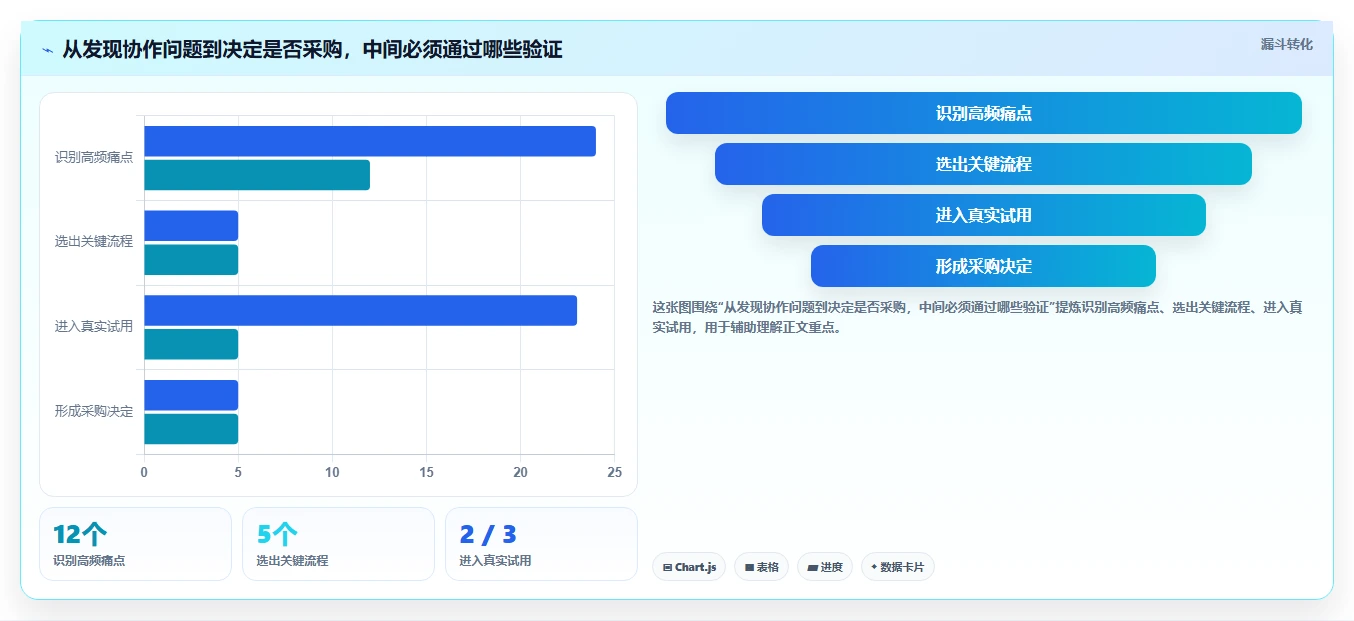Select the 表格 tag chip

[761, 567]
